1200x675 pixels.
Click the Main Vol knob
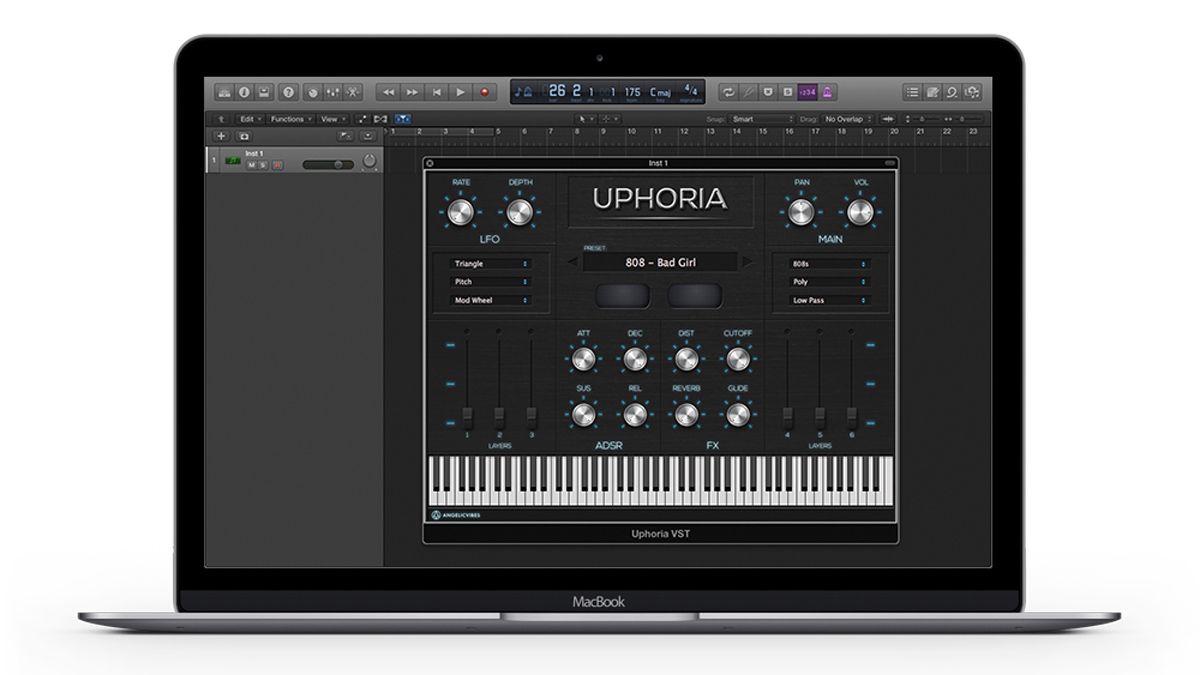coord(860,211)
